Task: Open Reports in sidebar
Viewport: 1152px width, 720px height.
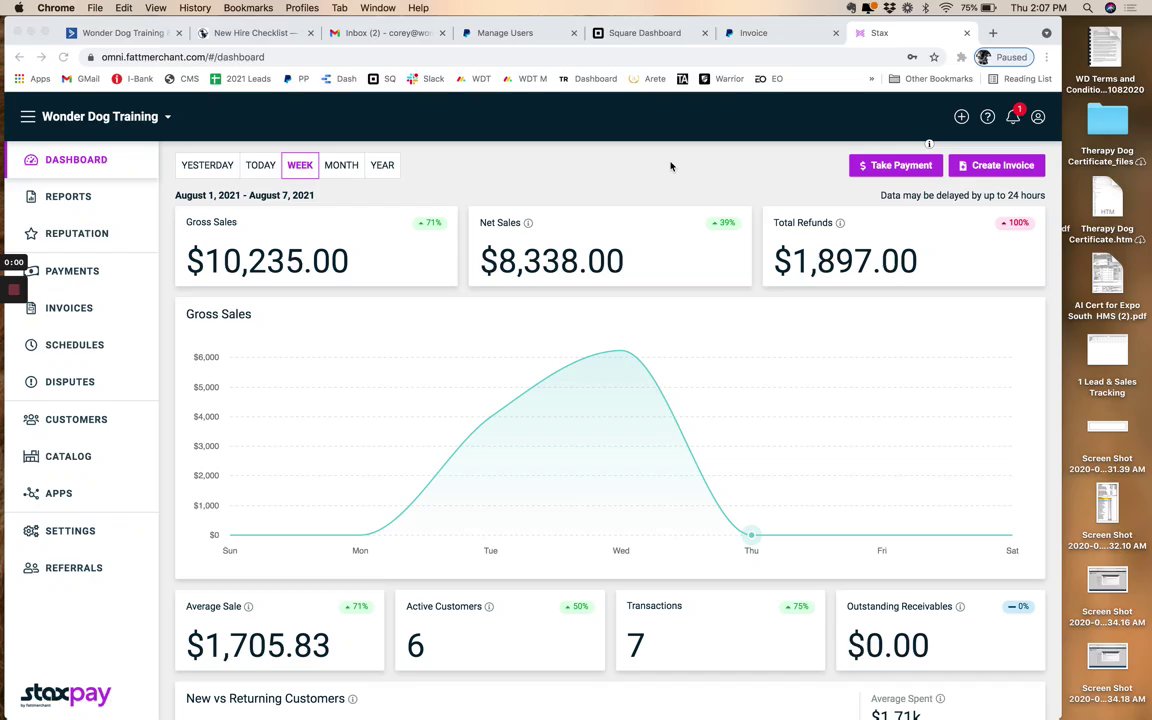Action: (82, 196)
